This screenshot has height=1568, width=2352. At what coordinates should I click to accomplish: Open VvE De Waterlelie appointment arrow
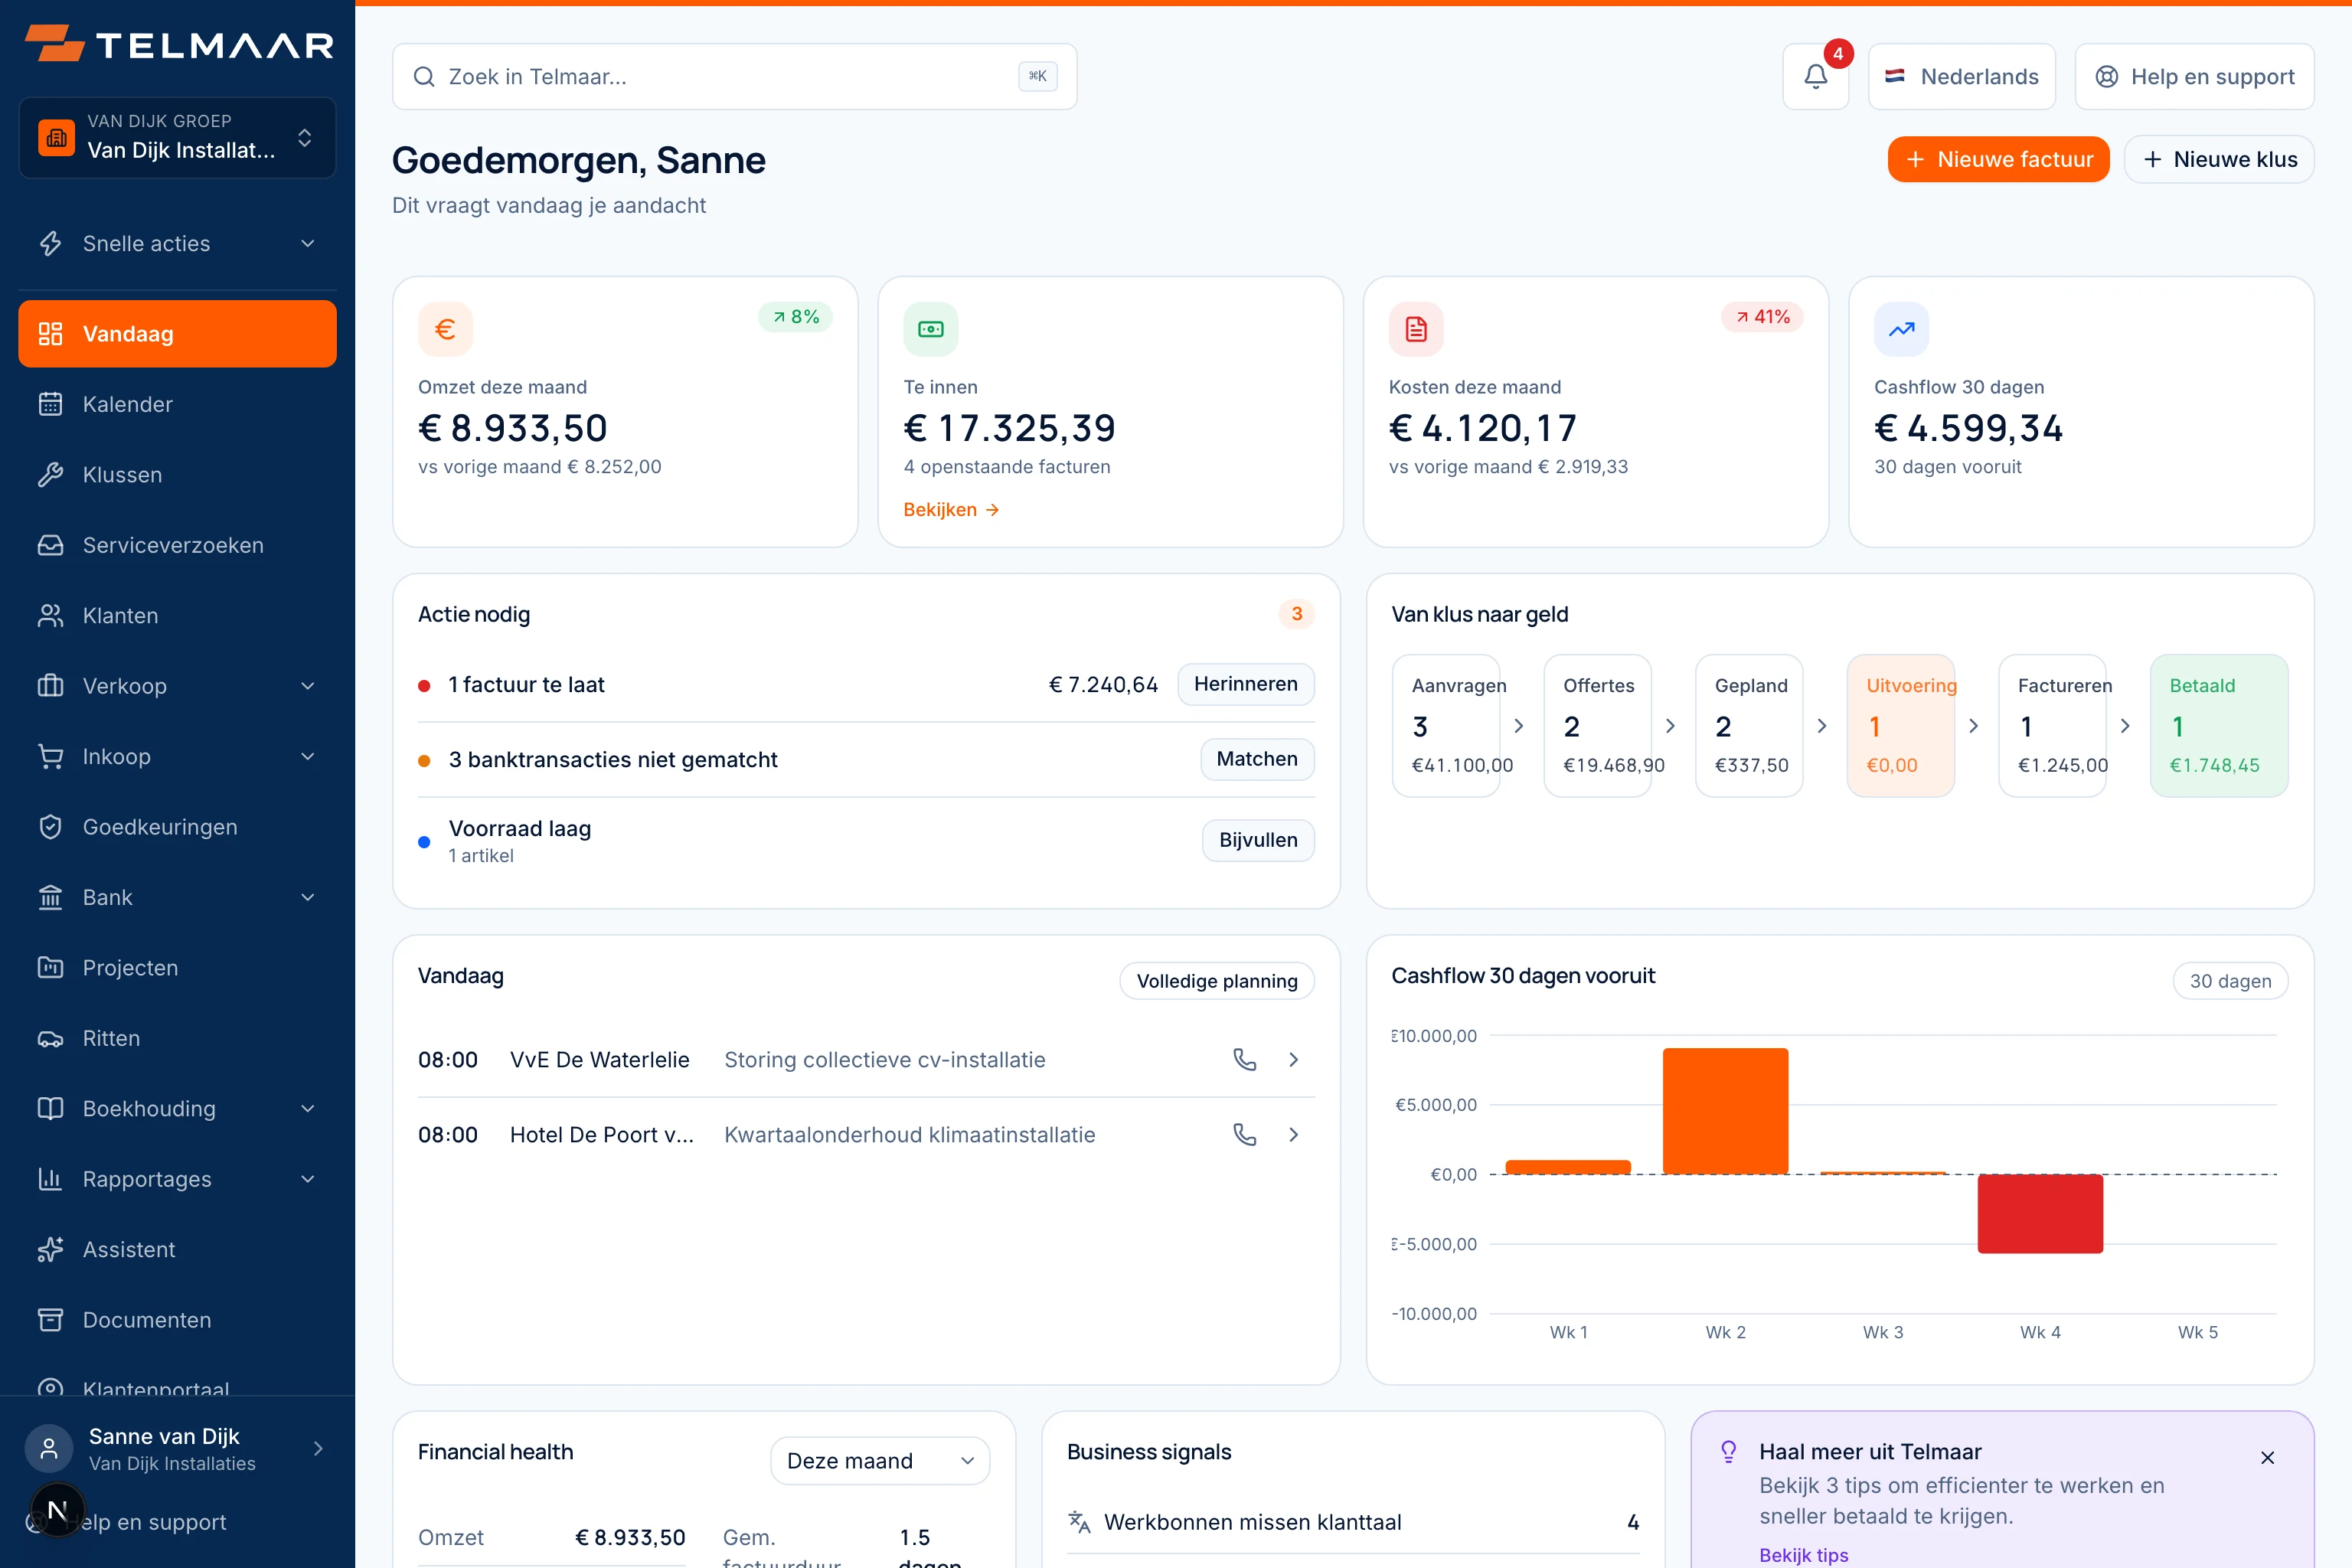coord(1294,1060)
